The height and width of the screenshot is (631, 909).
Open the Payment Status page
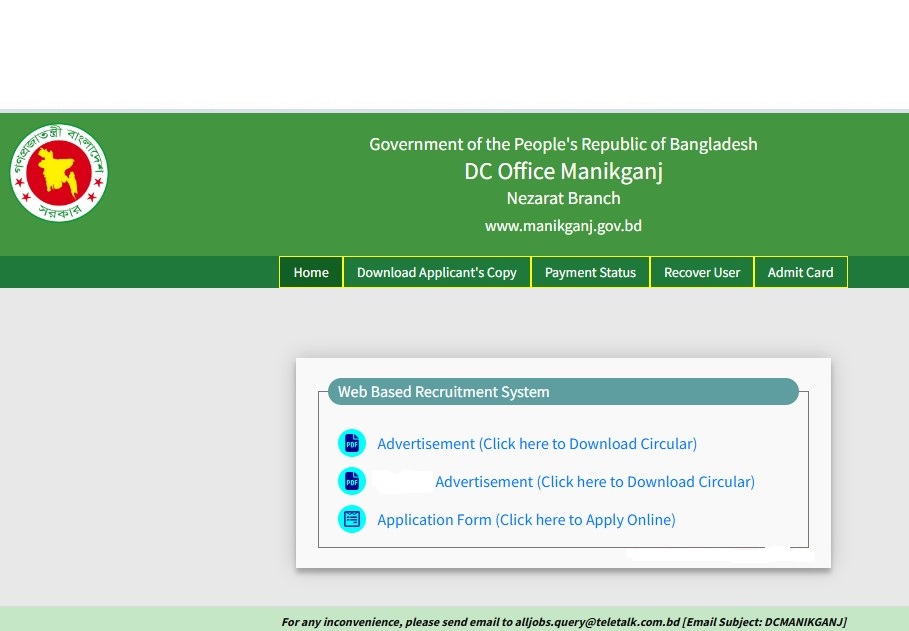pyautogui.click(x=590, y=272)
